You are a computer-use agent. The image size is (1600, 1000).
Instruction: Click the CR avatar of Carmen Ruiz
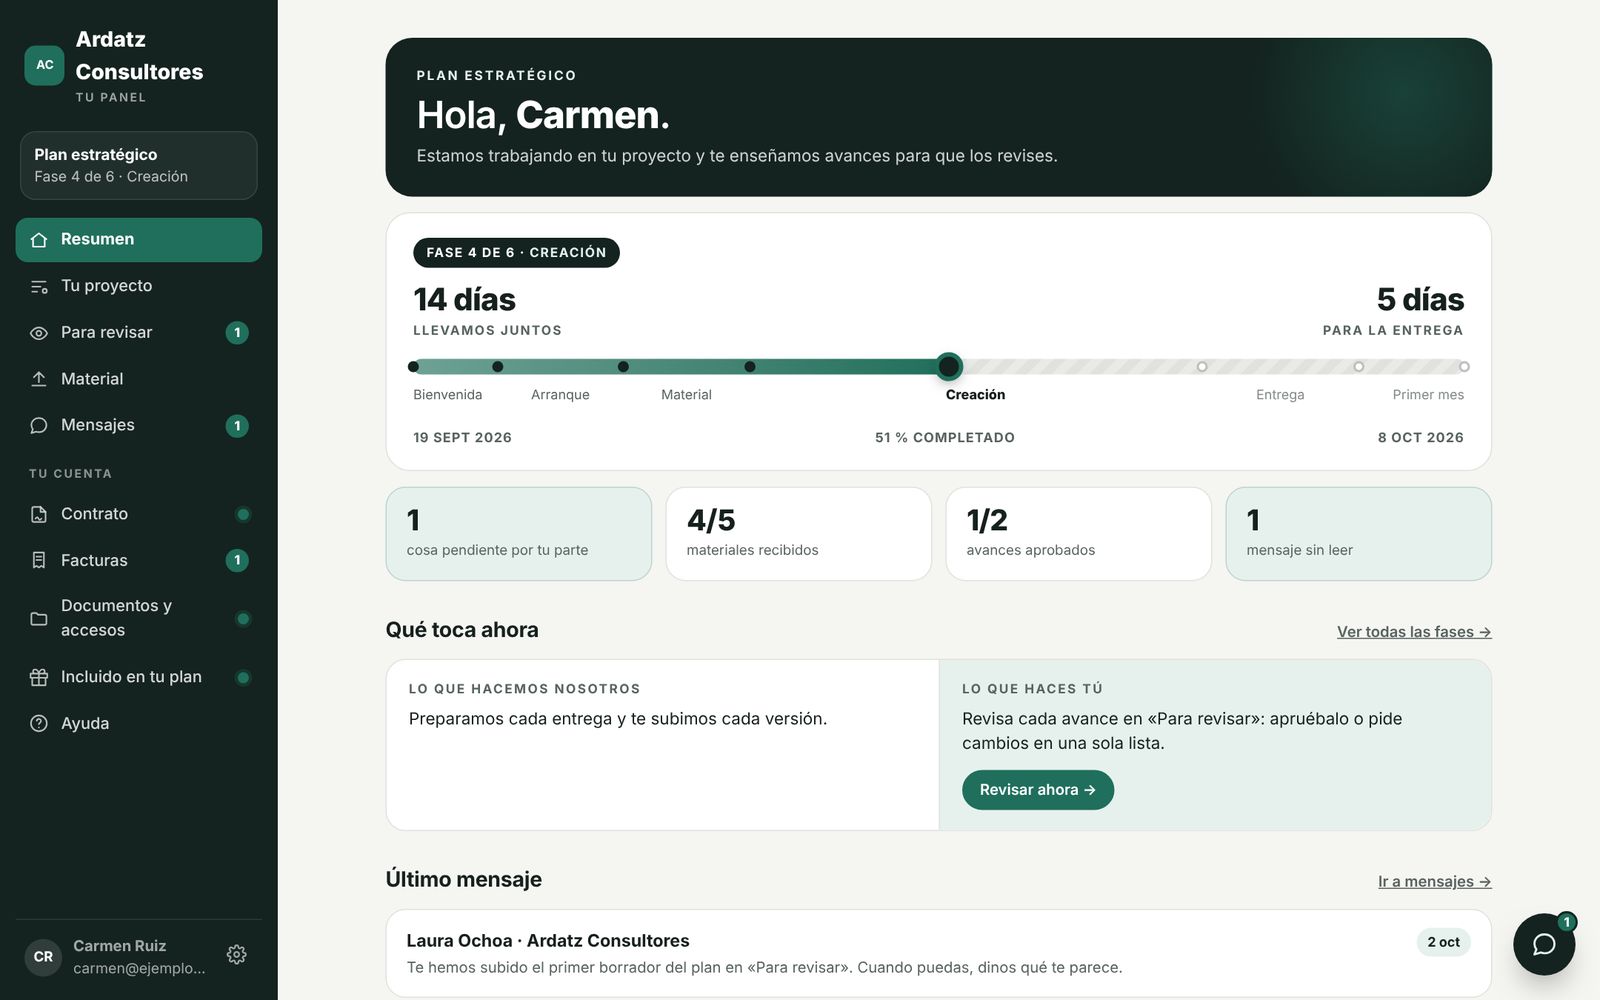tap(43, 957)
